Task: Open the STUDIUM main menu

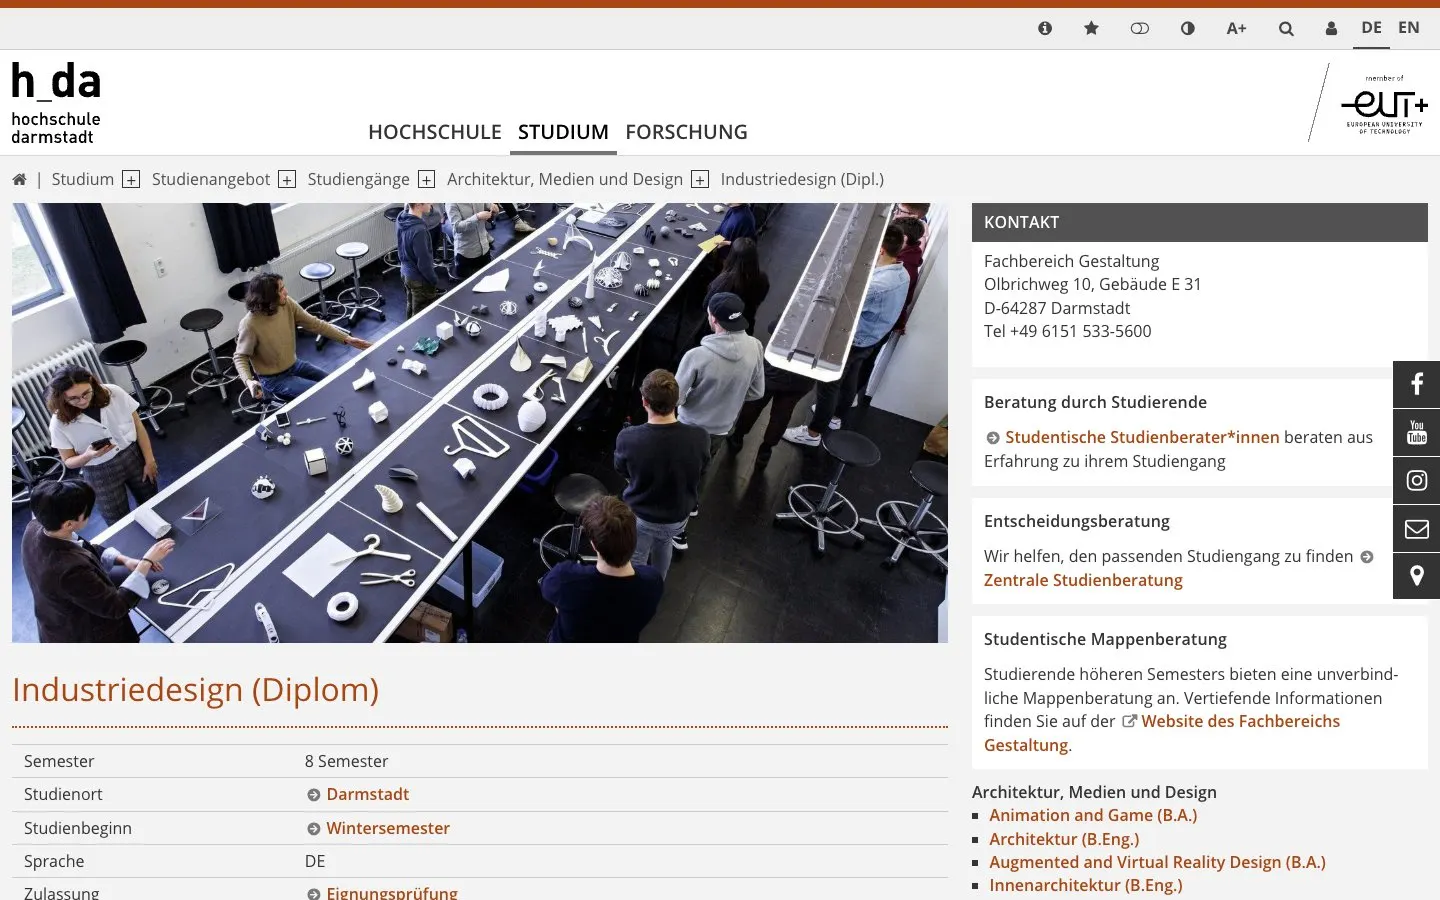Action: tap(563, 132)
